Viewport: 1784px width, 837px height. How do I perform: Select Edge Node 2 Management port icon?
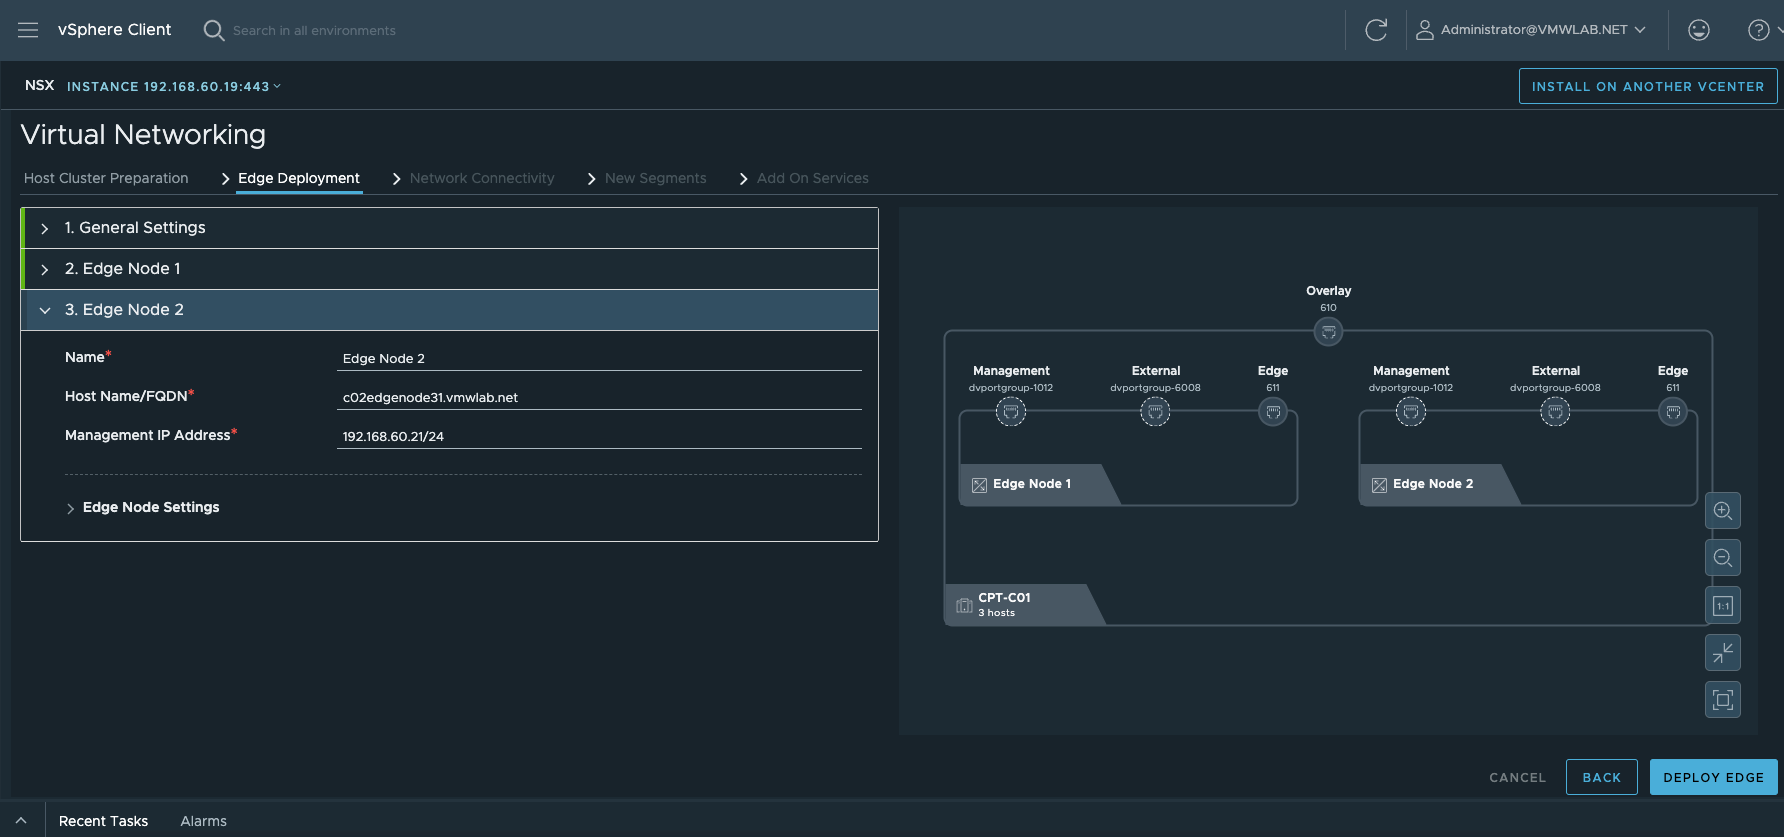[1411, 412]
